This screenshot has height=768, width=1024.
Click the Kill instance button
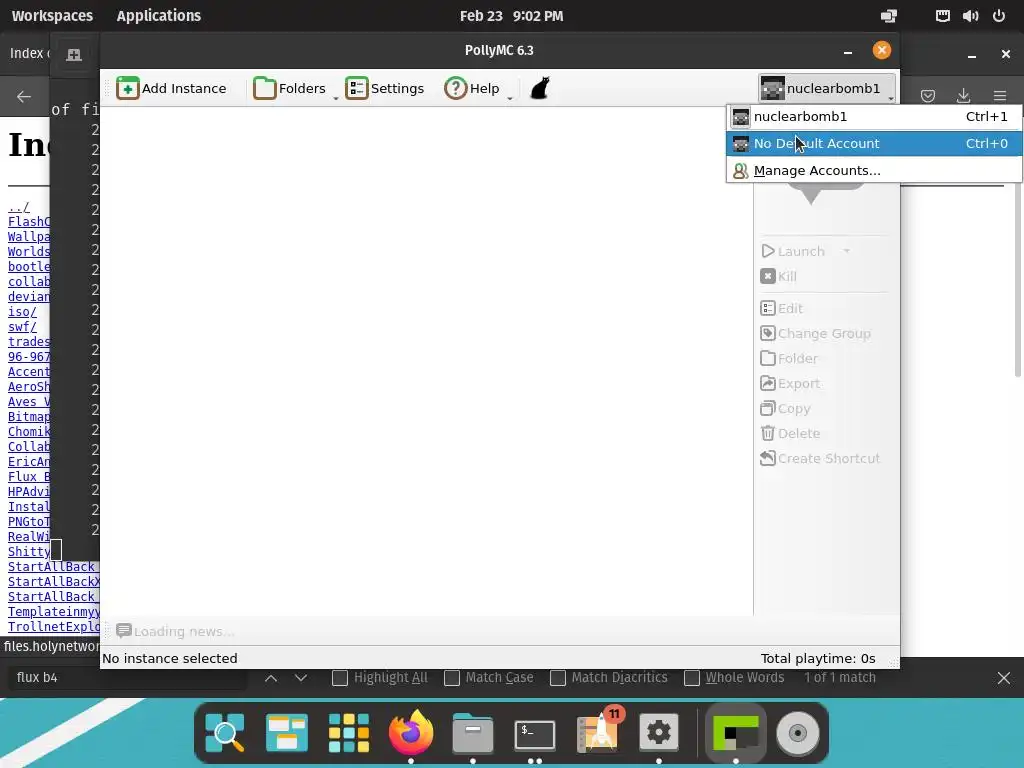coord(778,276)
